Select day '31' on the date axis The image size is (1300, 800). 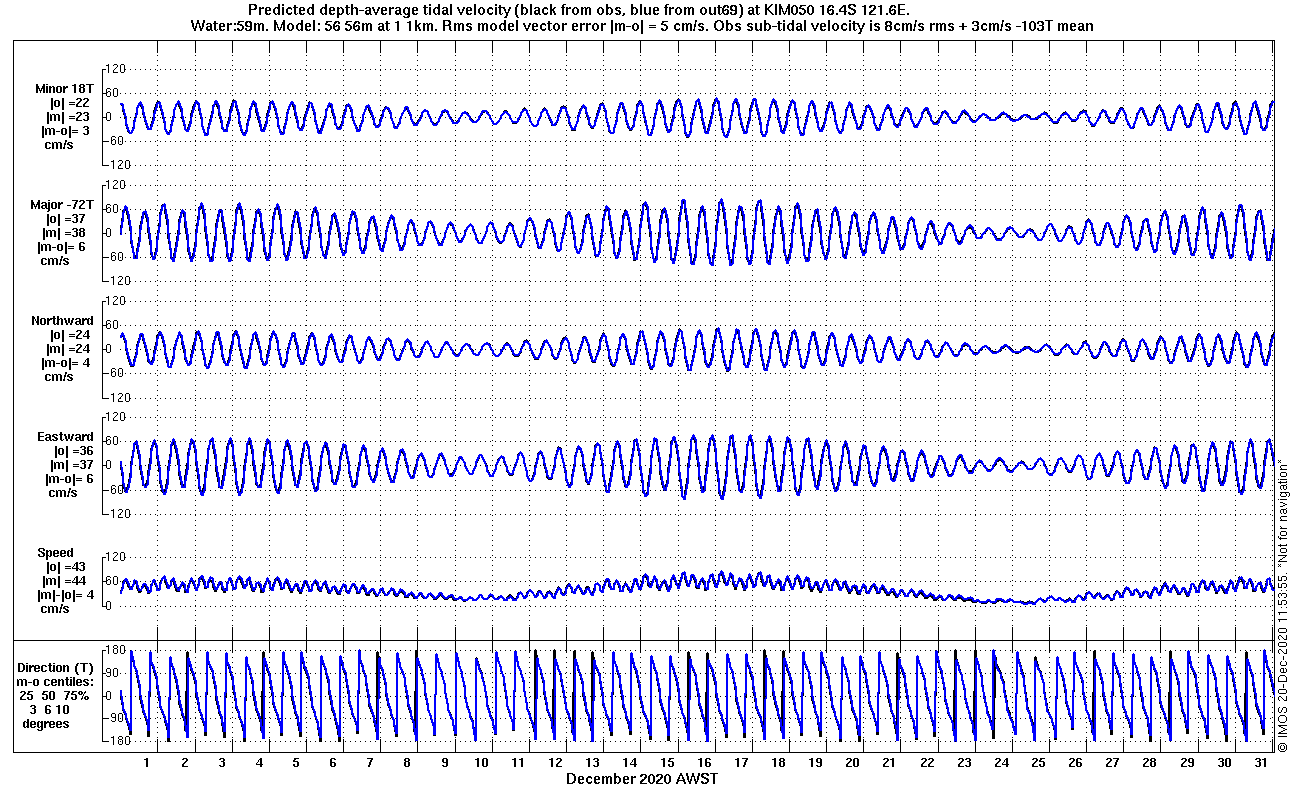pyautogui.click(x=1262, y=763)
